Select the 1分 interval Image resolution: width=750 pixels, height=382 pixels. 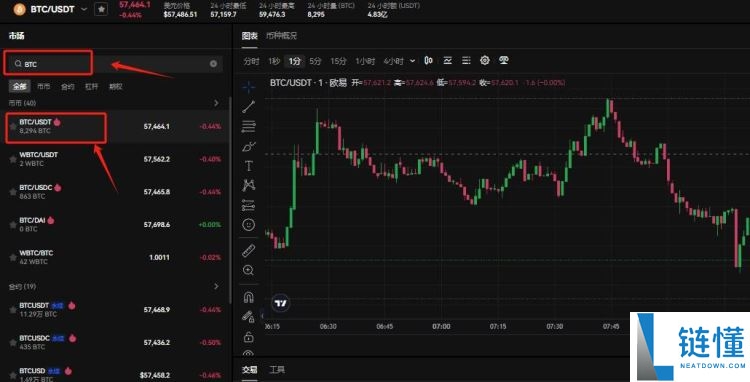click(295, 61)
